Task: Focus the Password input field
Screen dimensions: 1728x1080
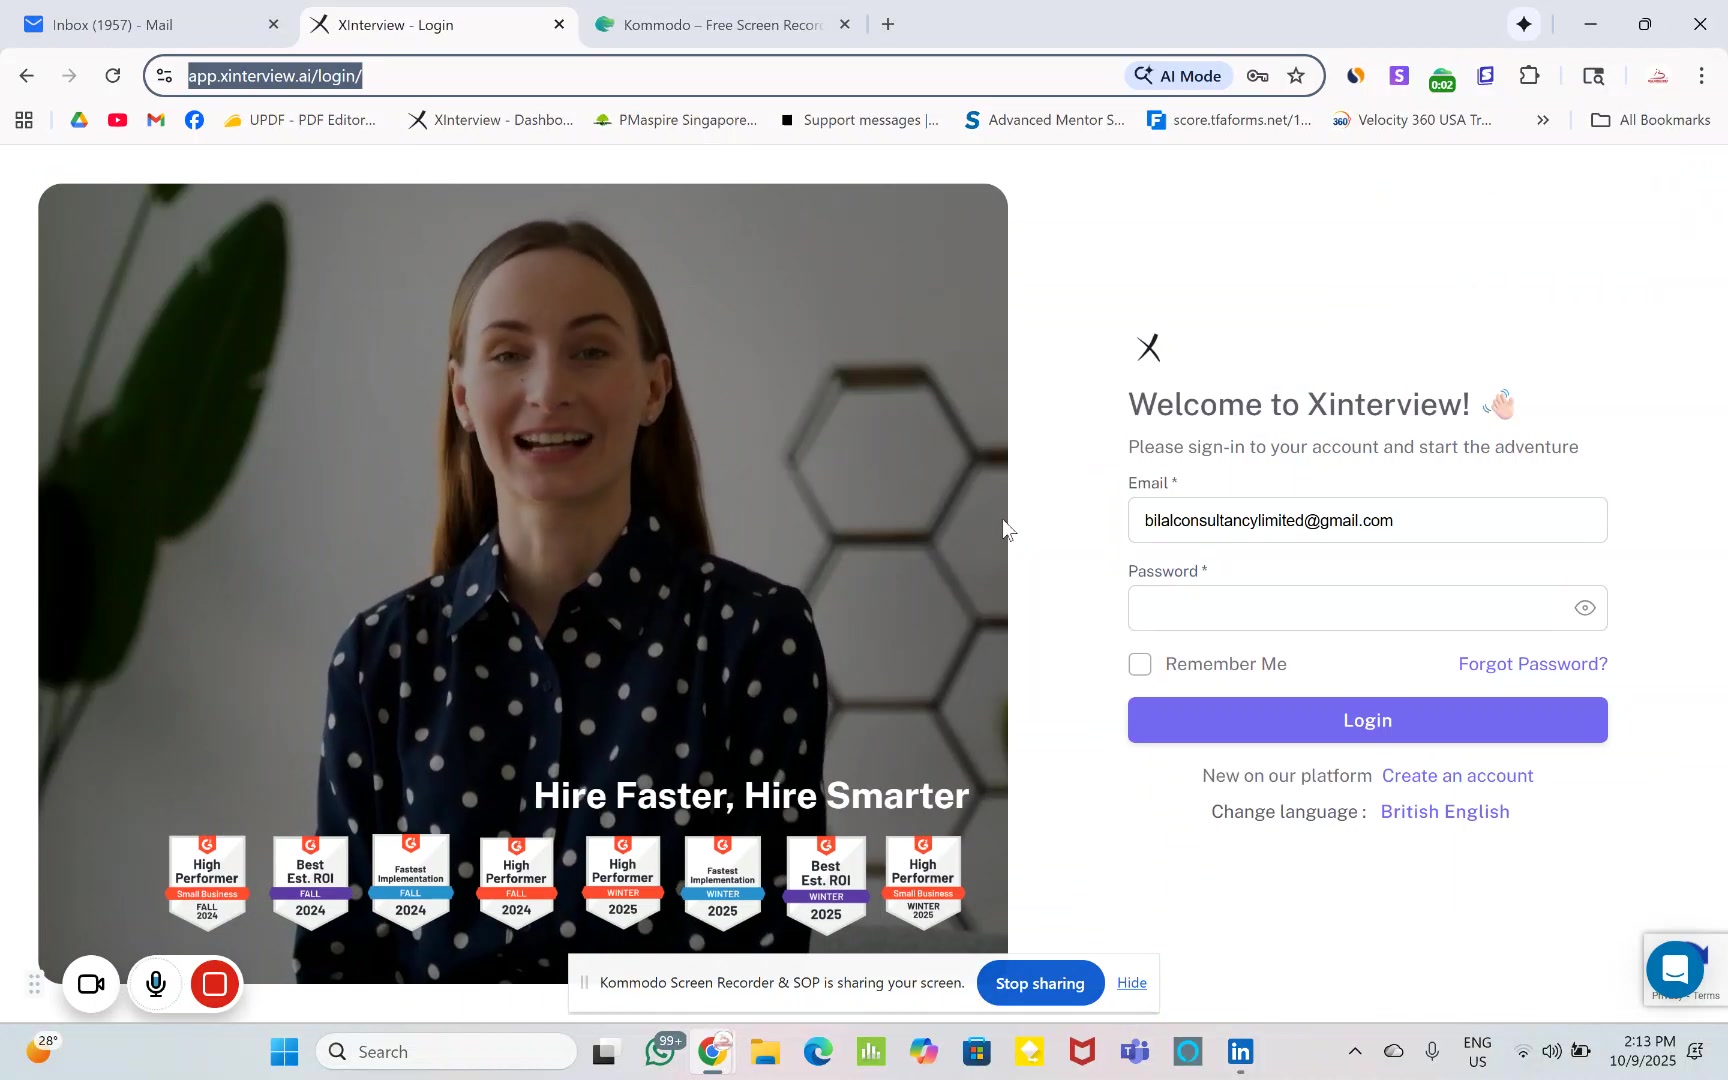Action: click(1347, 608)
